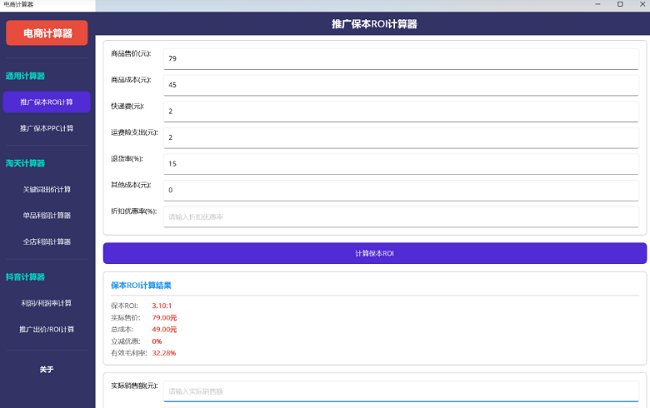
Task: Close the 电商计算器 window
Action: (x=640, y=4)
